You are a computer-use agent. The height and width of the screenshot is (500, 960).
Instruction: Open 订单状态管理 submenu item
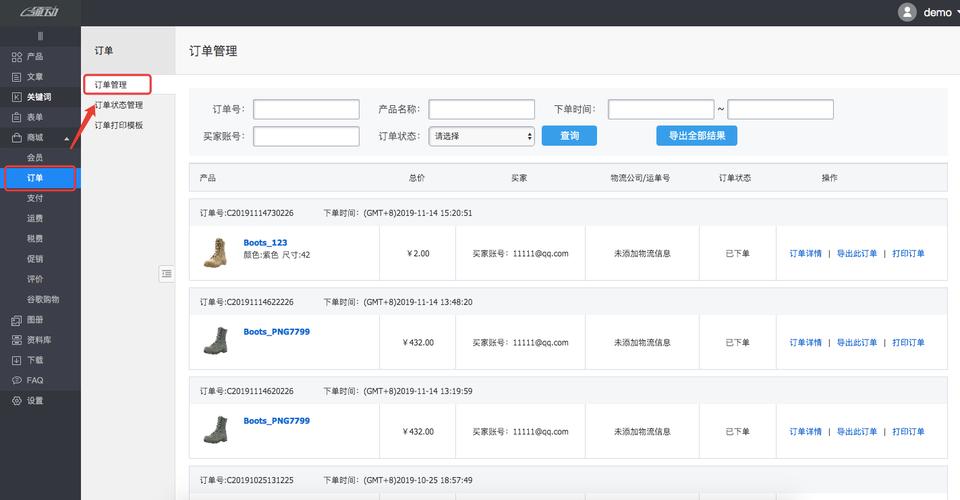click(x=119, y=105)
